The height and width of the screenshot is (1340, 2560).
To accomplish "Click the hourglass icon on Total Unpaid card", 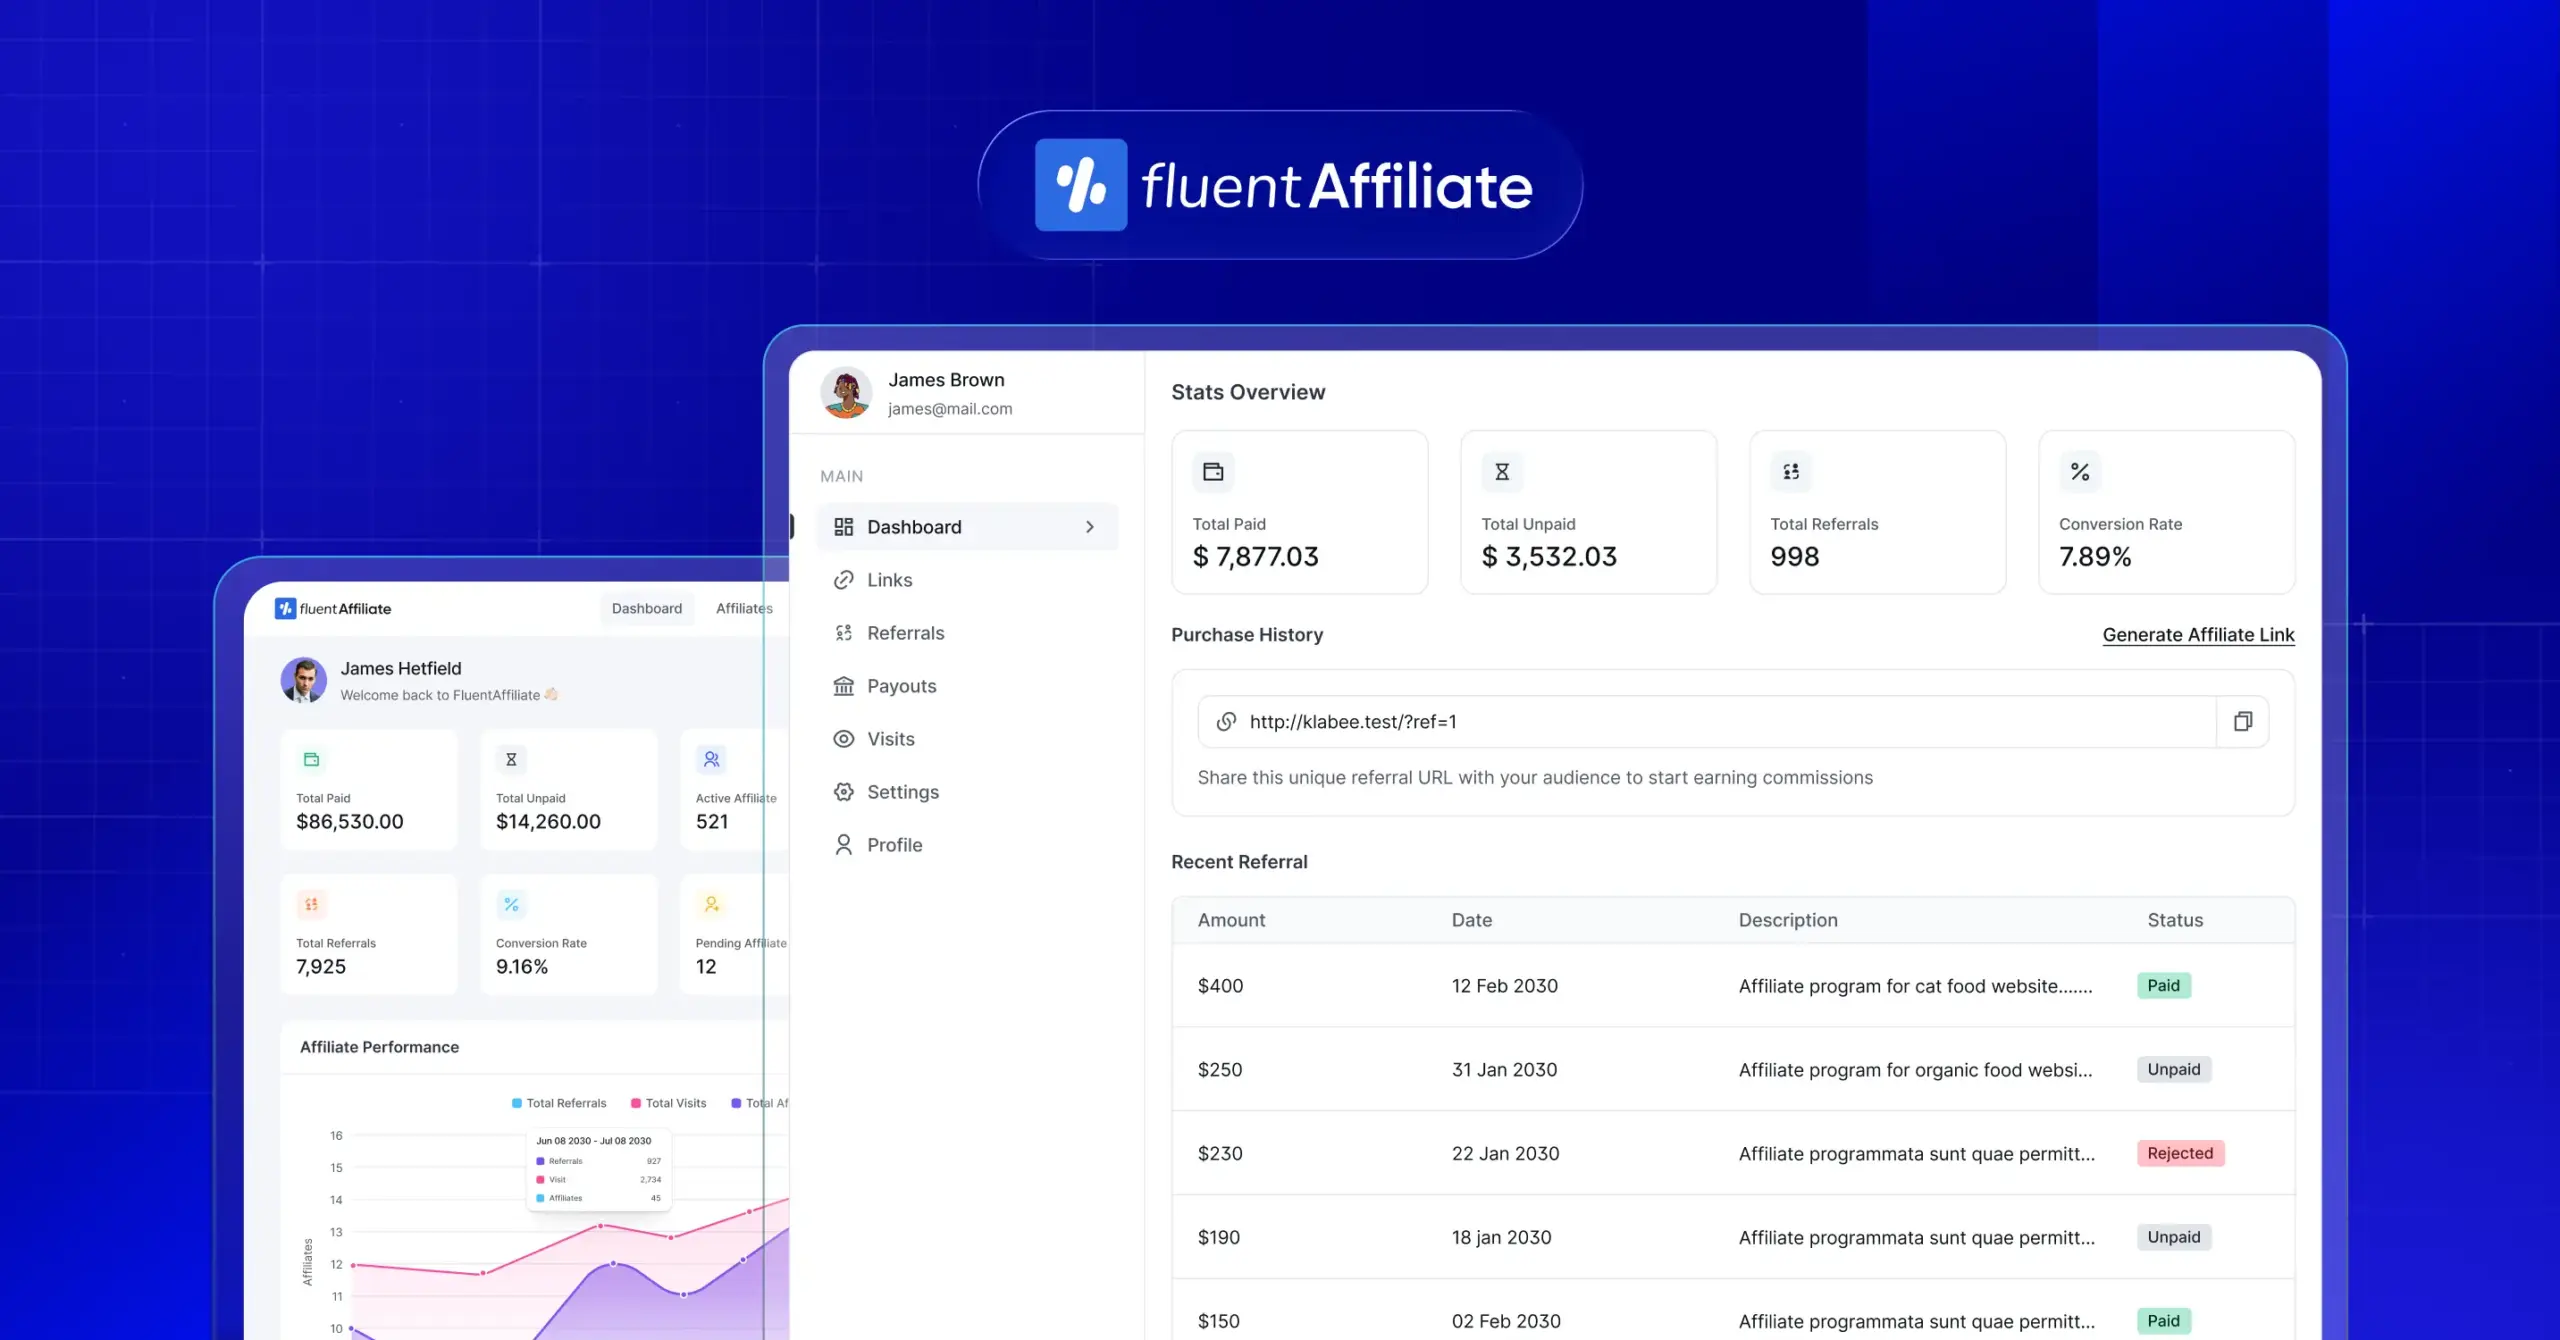I will [1501, 471].
